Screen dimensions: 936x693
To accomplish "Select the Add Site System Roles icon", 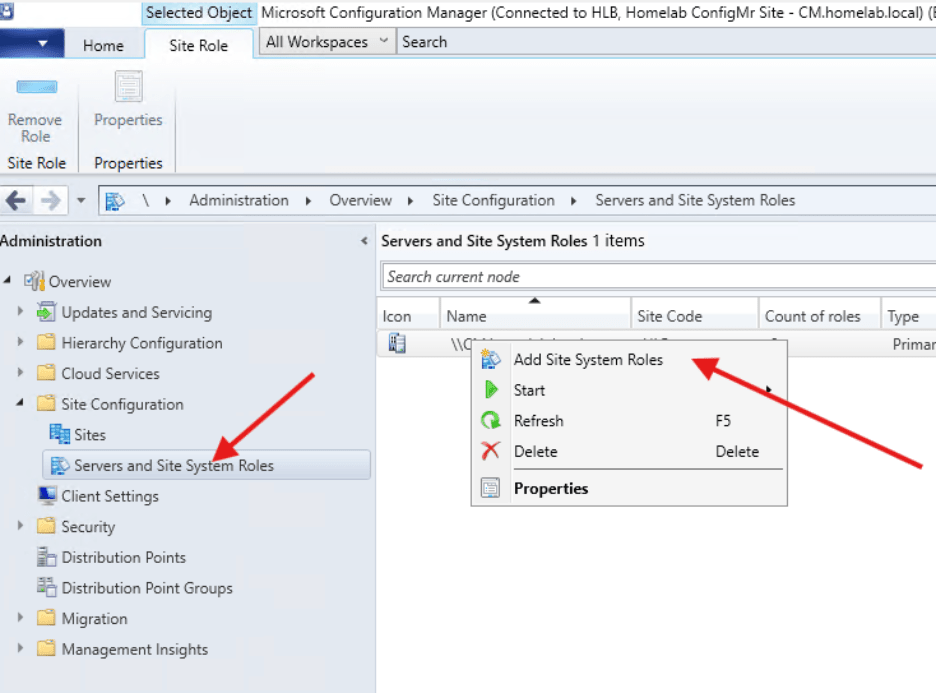I will pos(493,359).
